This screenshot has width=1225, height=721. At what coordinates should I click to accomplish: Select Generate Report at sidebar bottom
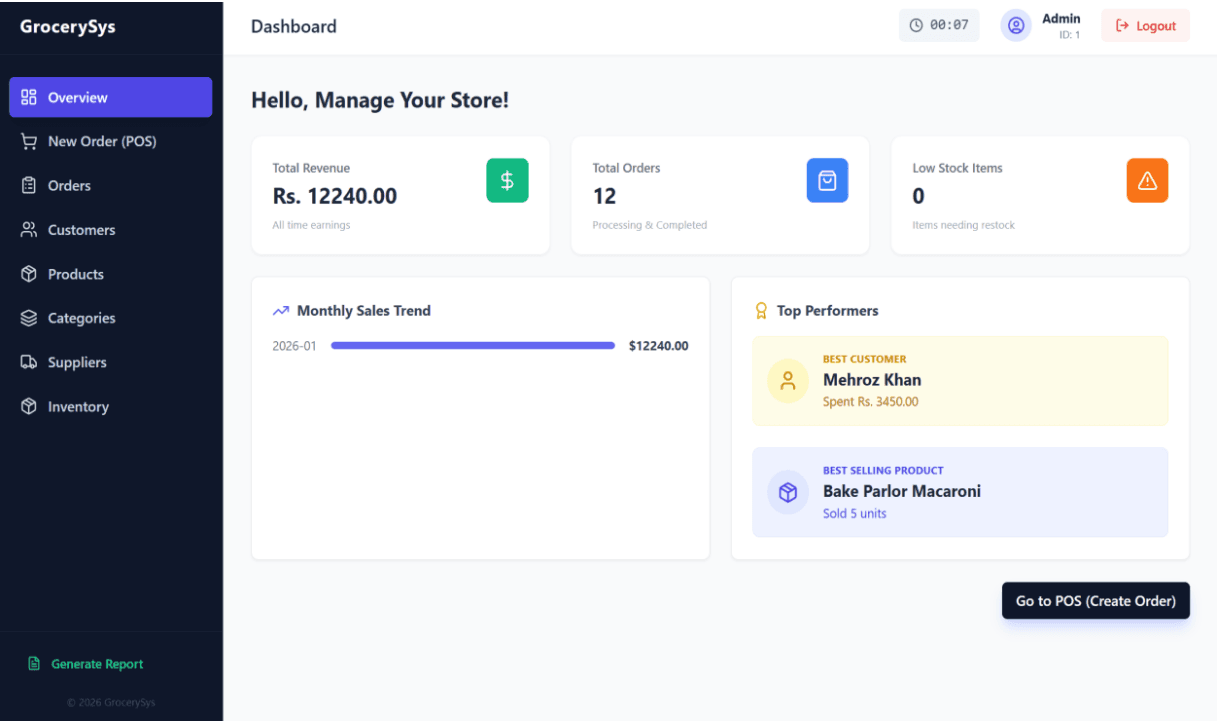click(x=97, y=663)
